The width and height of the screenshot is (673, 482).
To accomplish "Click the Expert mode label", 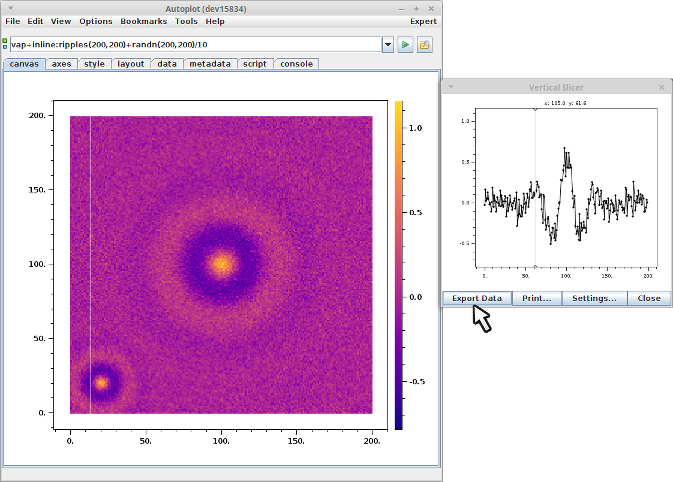I will click(423, 21).
